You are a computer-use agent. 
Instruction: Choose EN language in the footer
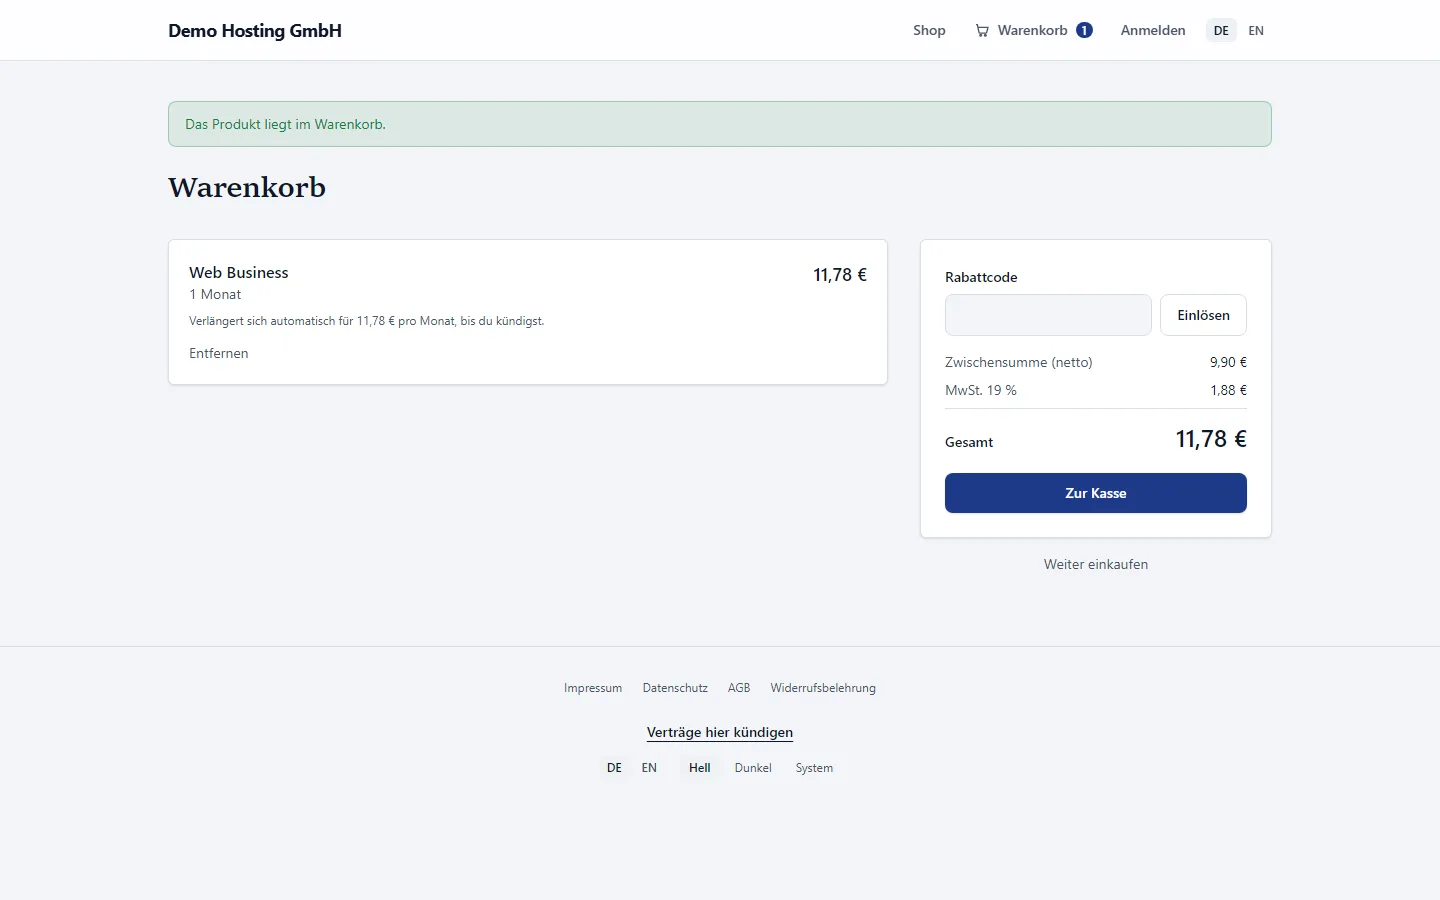click(x=649, y=768)
